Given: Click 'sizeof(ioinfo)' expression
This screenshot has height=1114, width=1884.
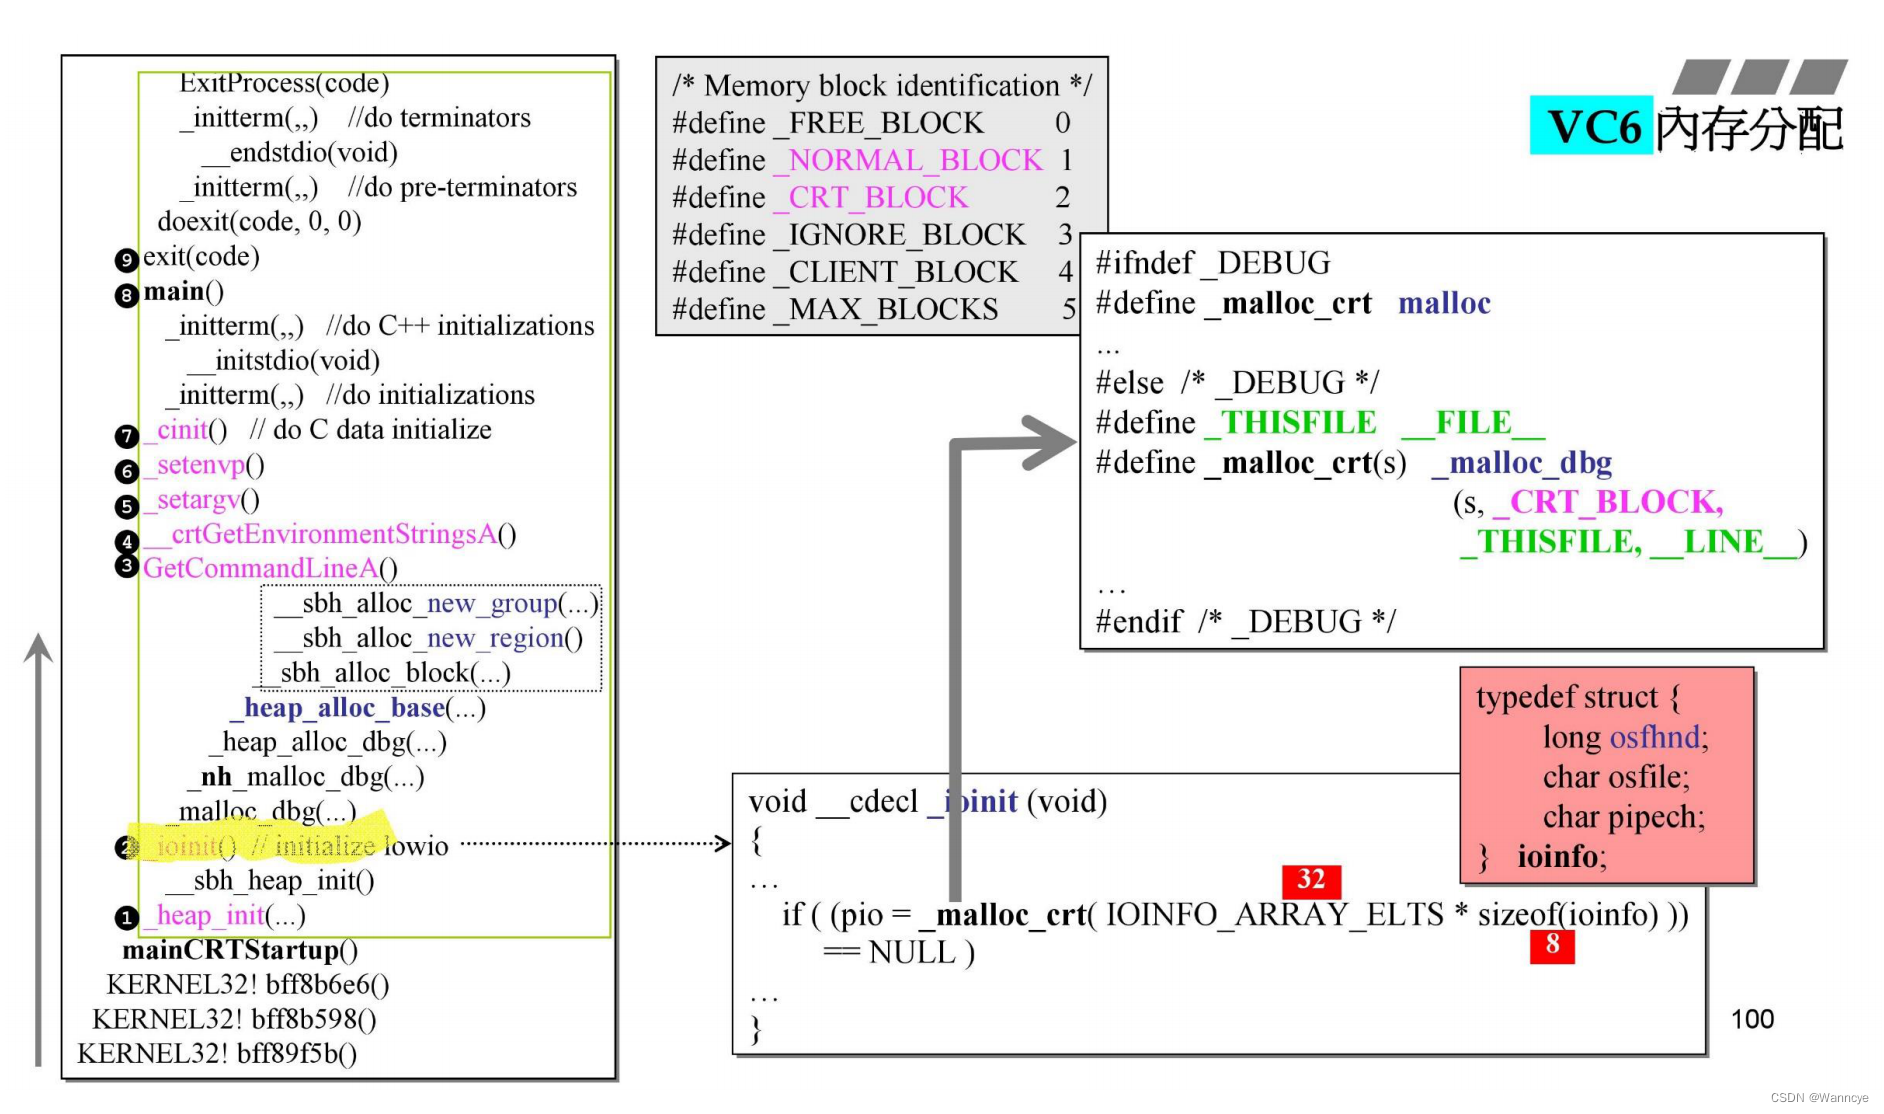Looking at the screenshot, I should pyautogui.click(x=1569, y=915).
